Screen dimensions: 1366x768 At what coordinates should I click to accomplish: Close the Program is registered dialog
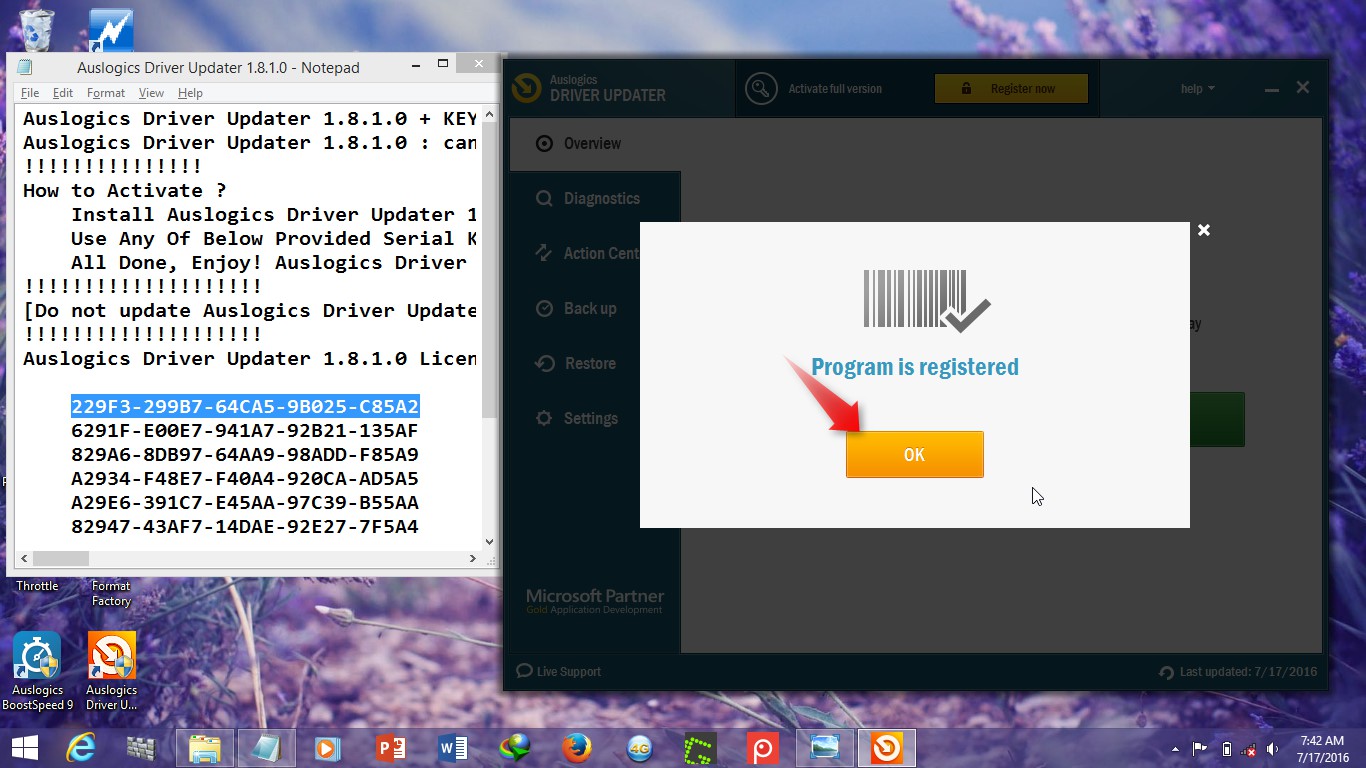click(1204, 230)
